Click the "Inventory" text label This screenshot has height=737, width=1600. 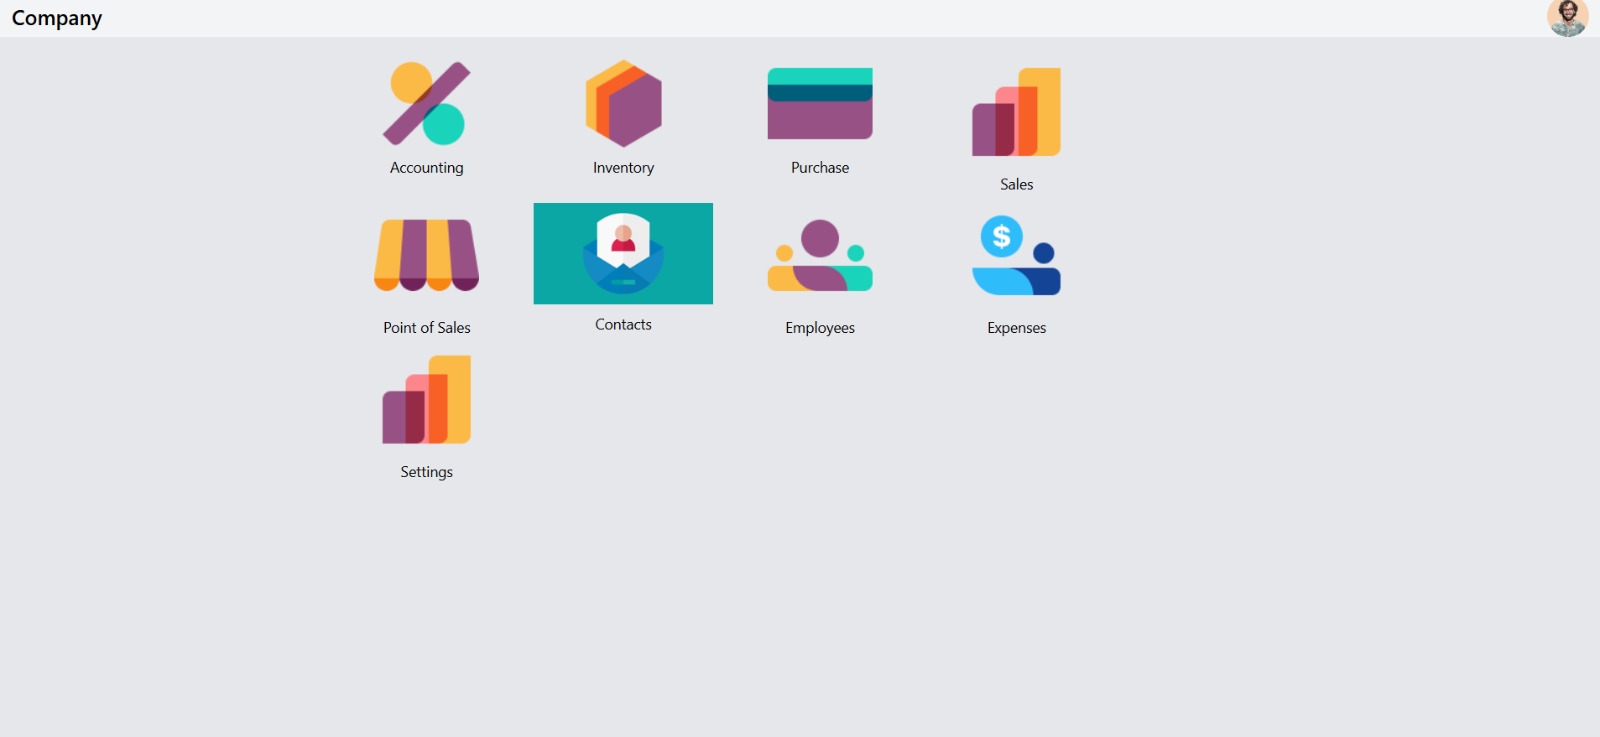coord(623,168)
